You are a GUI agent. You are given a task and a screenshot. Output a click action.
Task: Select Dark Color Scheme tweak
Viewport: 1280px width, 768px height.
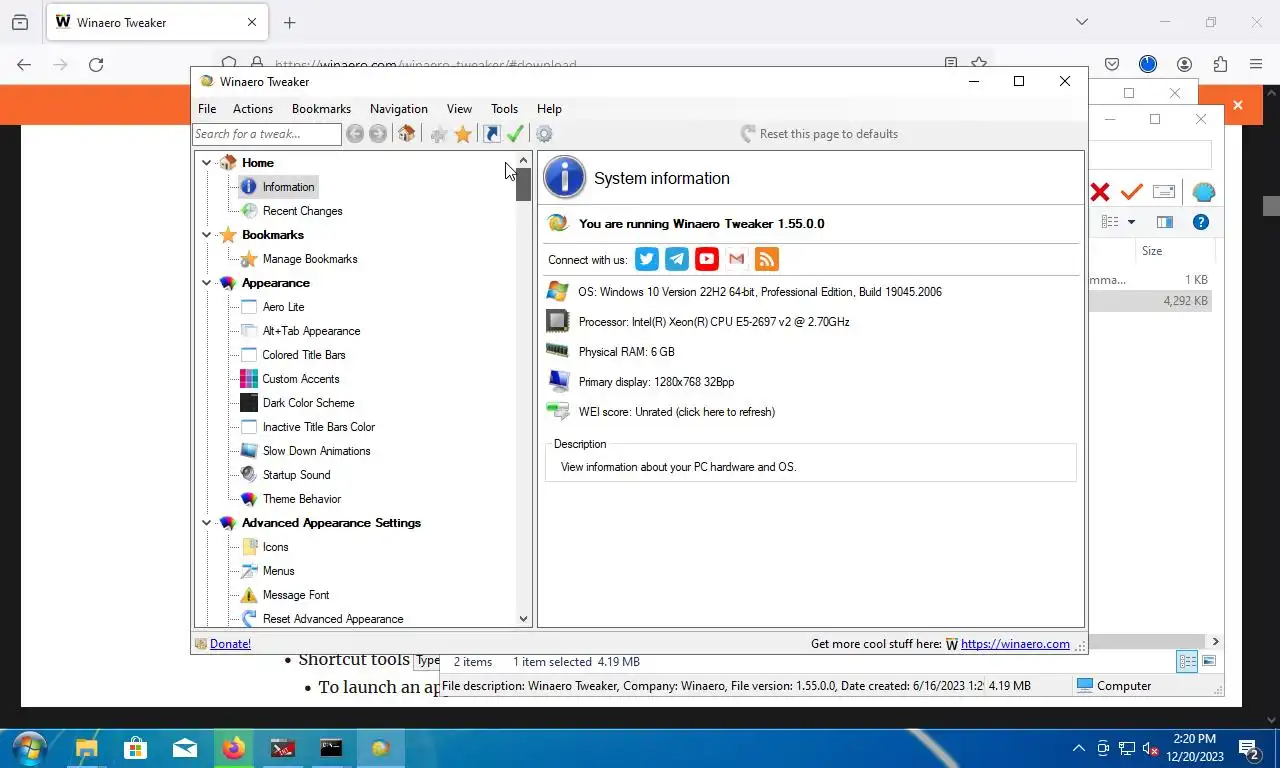click(308, 403)
